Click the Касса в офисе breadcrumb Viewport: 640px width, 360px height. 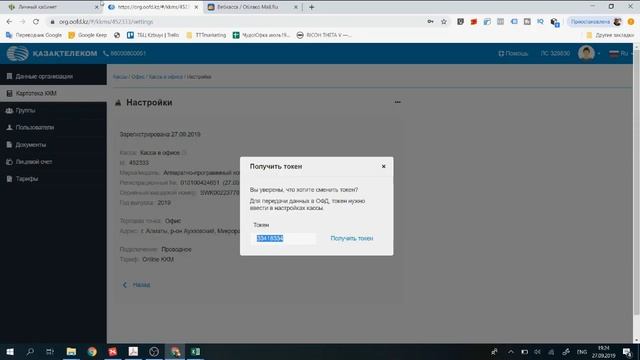tap(165, 77)
